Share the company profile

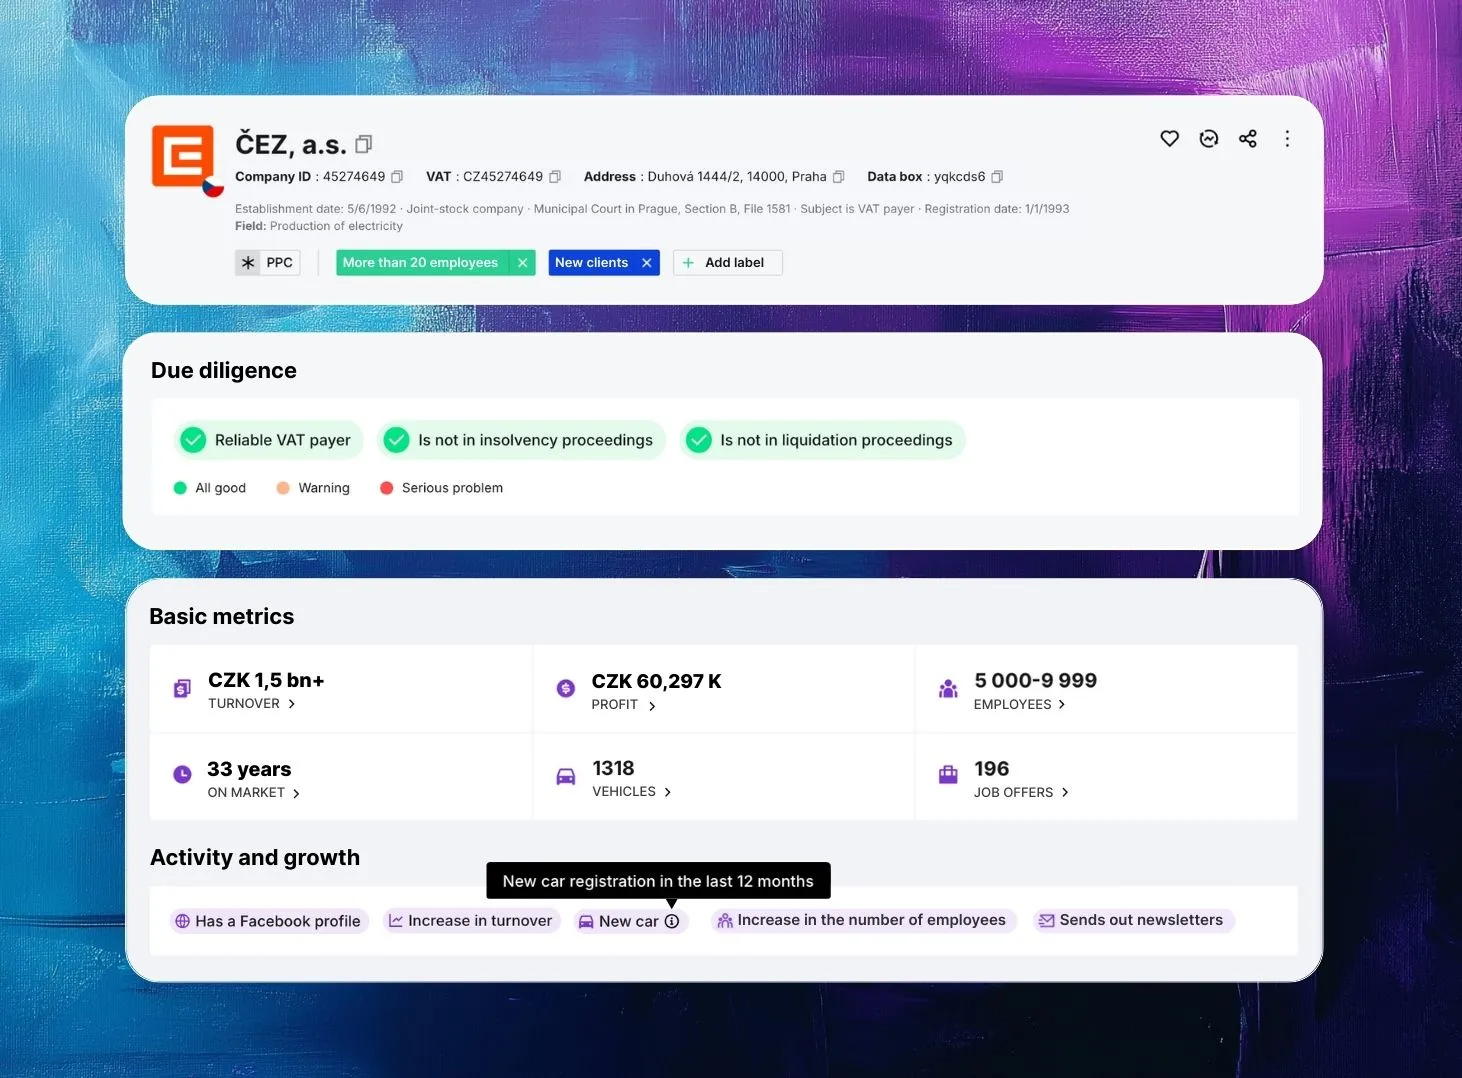(1248, 139)
